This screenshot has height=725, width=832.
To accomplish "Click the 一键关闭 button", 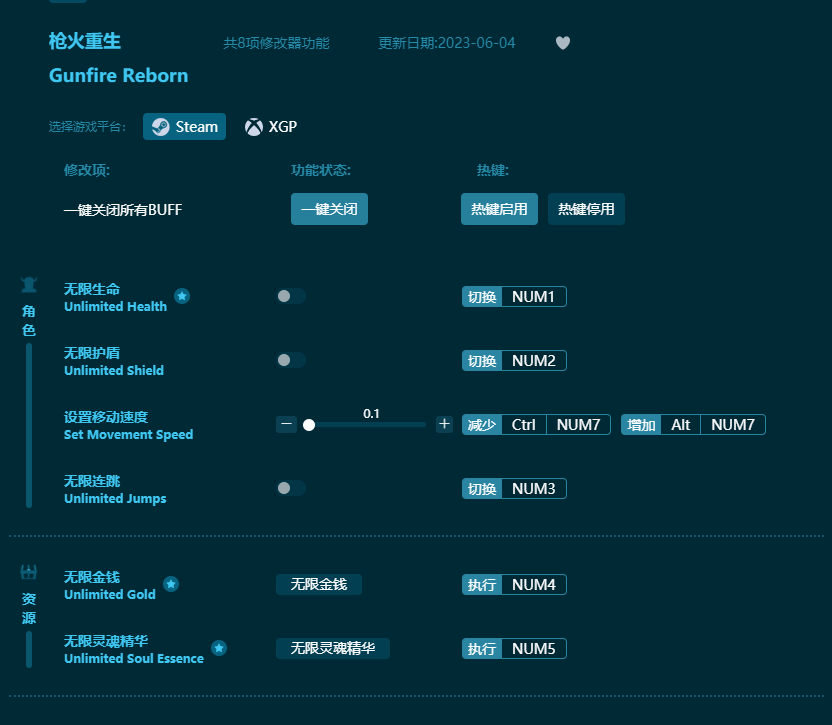I will [329, 209].
